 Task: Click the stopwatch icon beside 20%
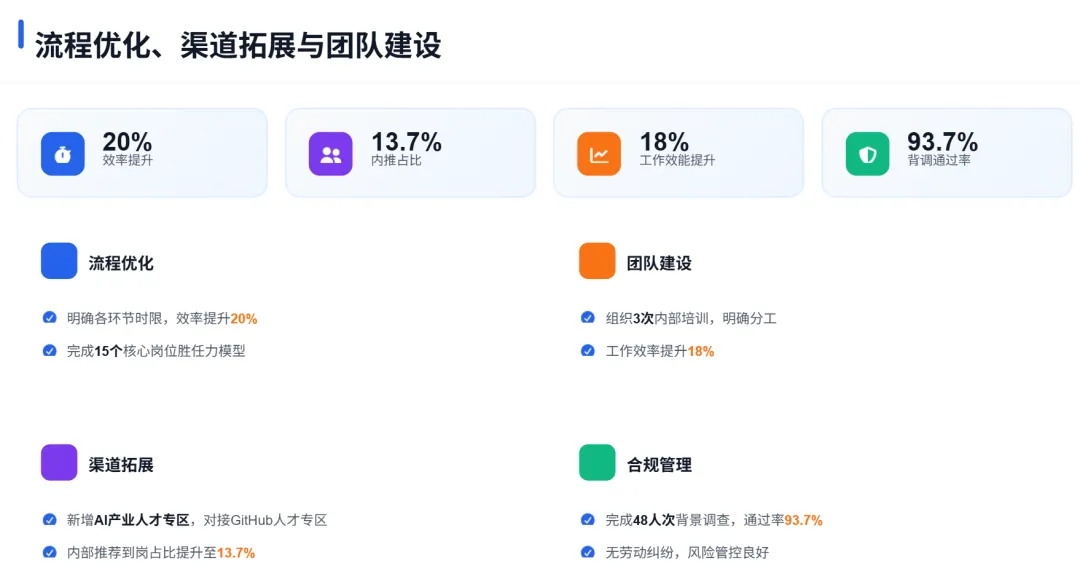(62, 154)
